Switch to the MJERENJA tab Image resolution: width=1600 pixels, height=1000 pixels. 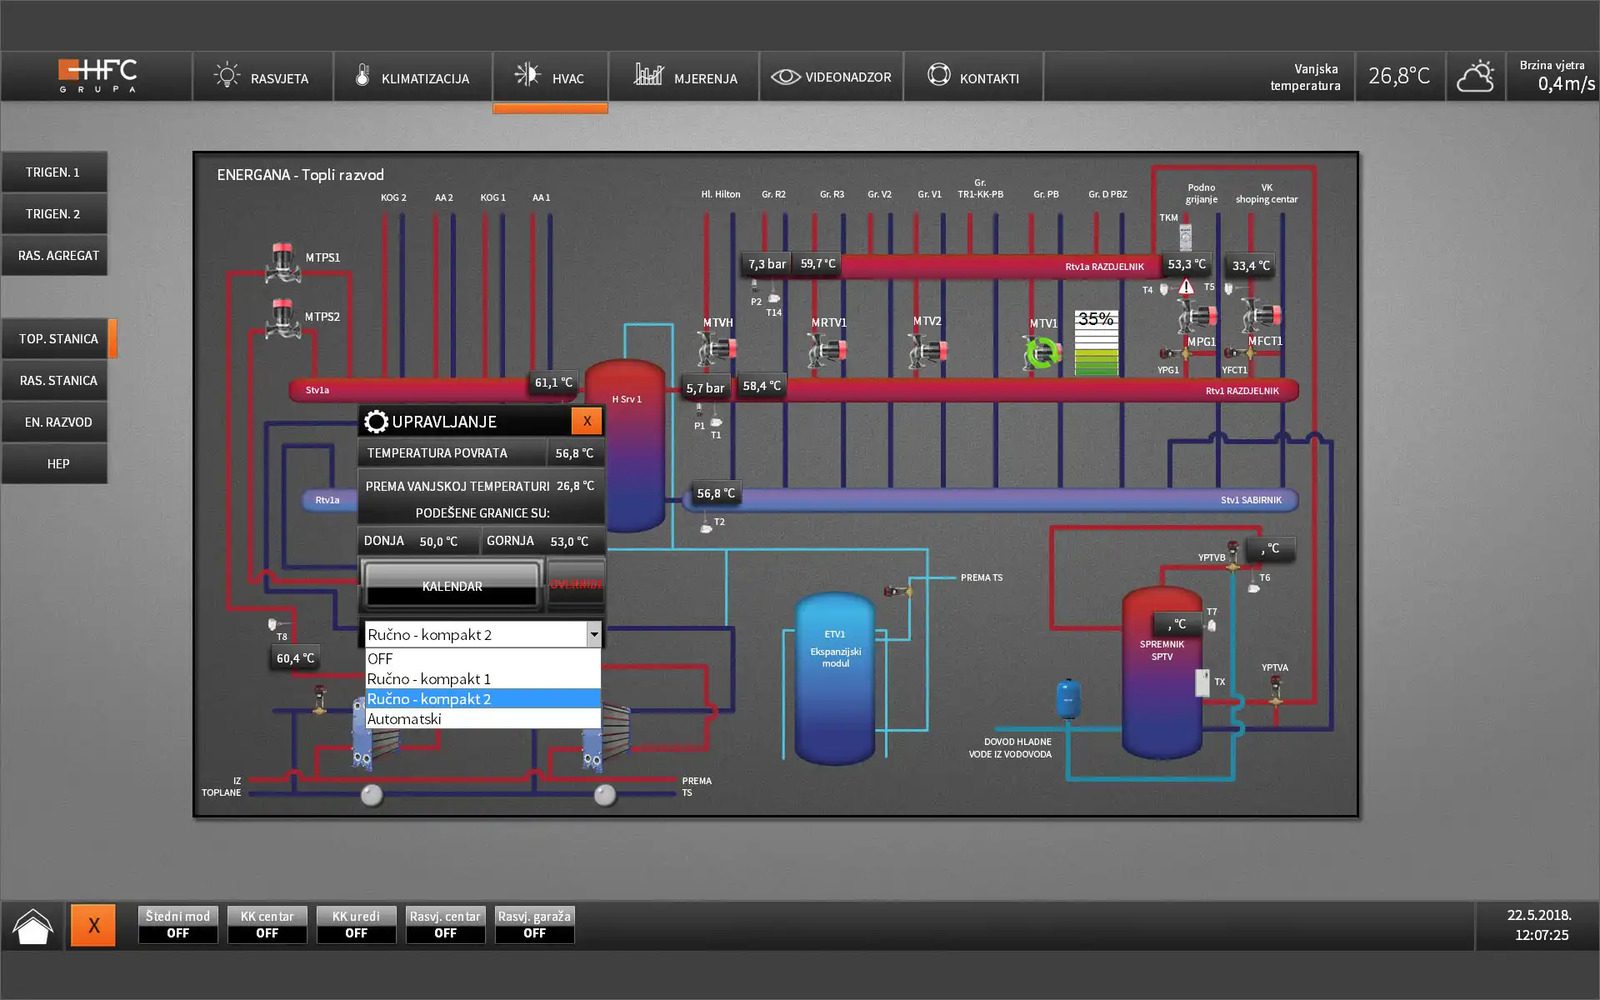click(685, 78)
